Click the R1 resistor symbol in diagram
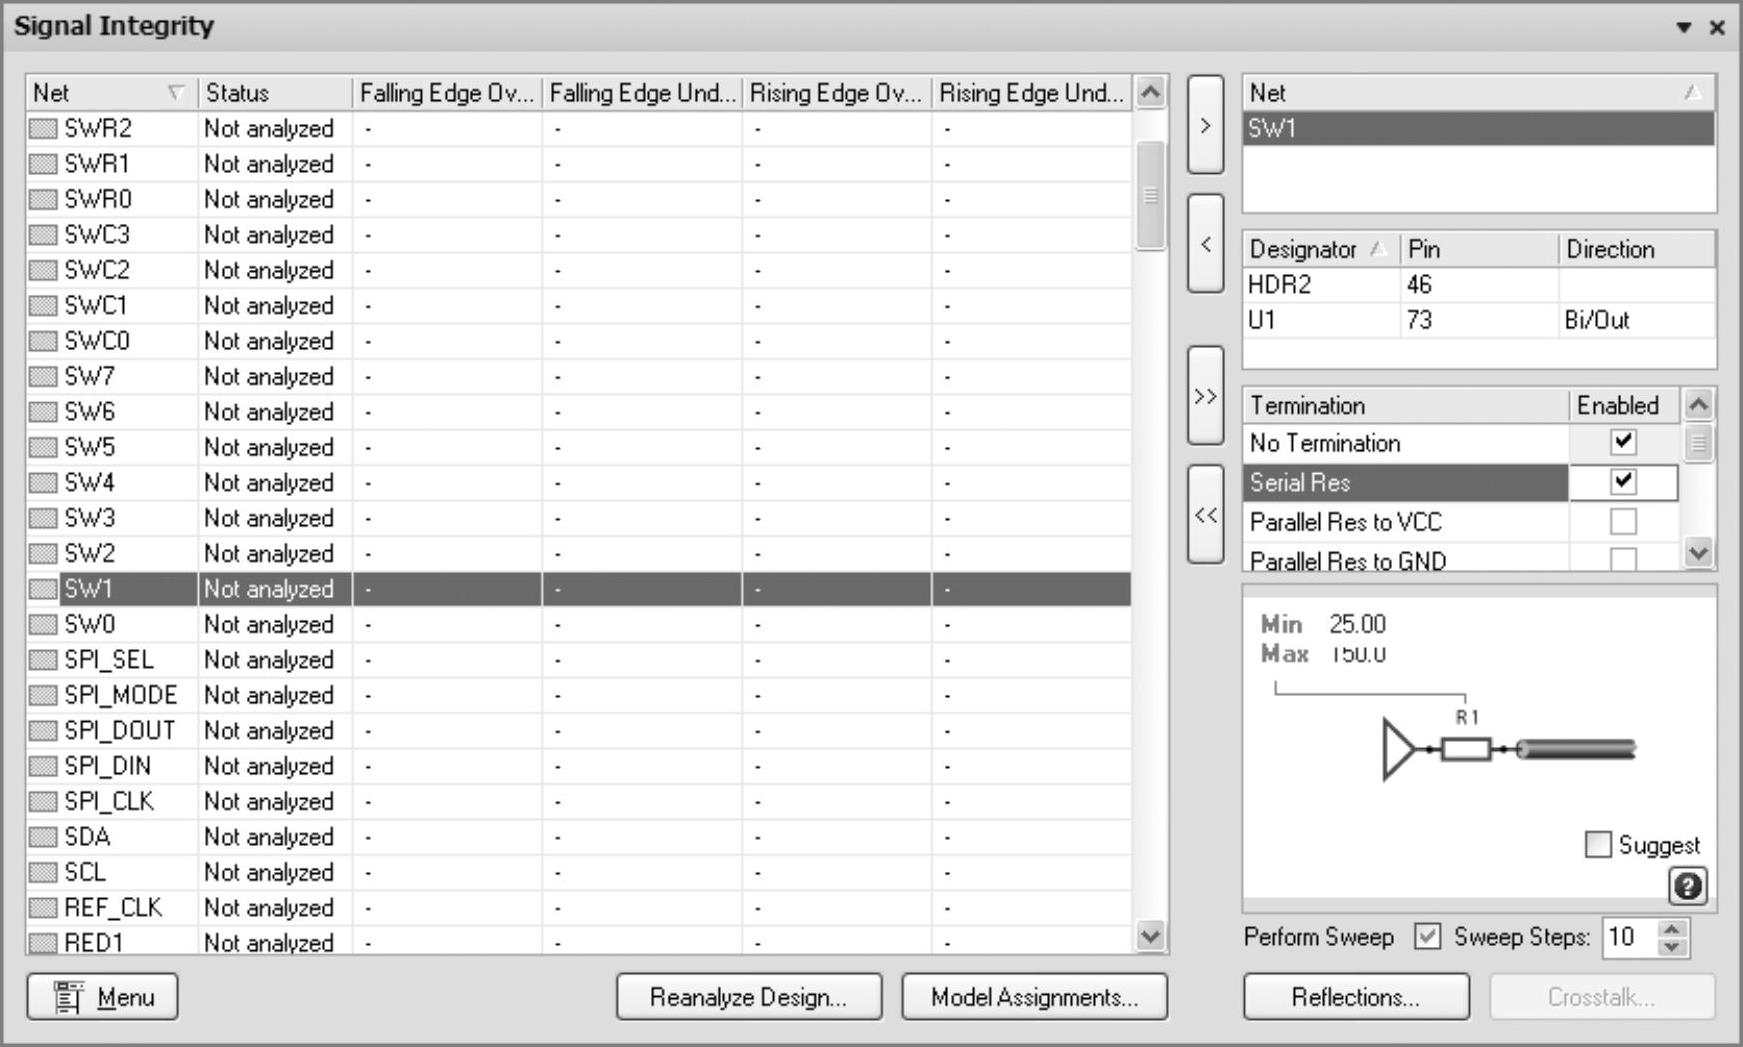 1465,749
